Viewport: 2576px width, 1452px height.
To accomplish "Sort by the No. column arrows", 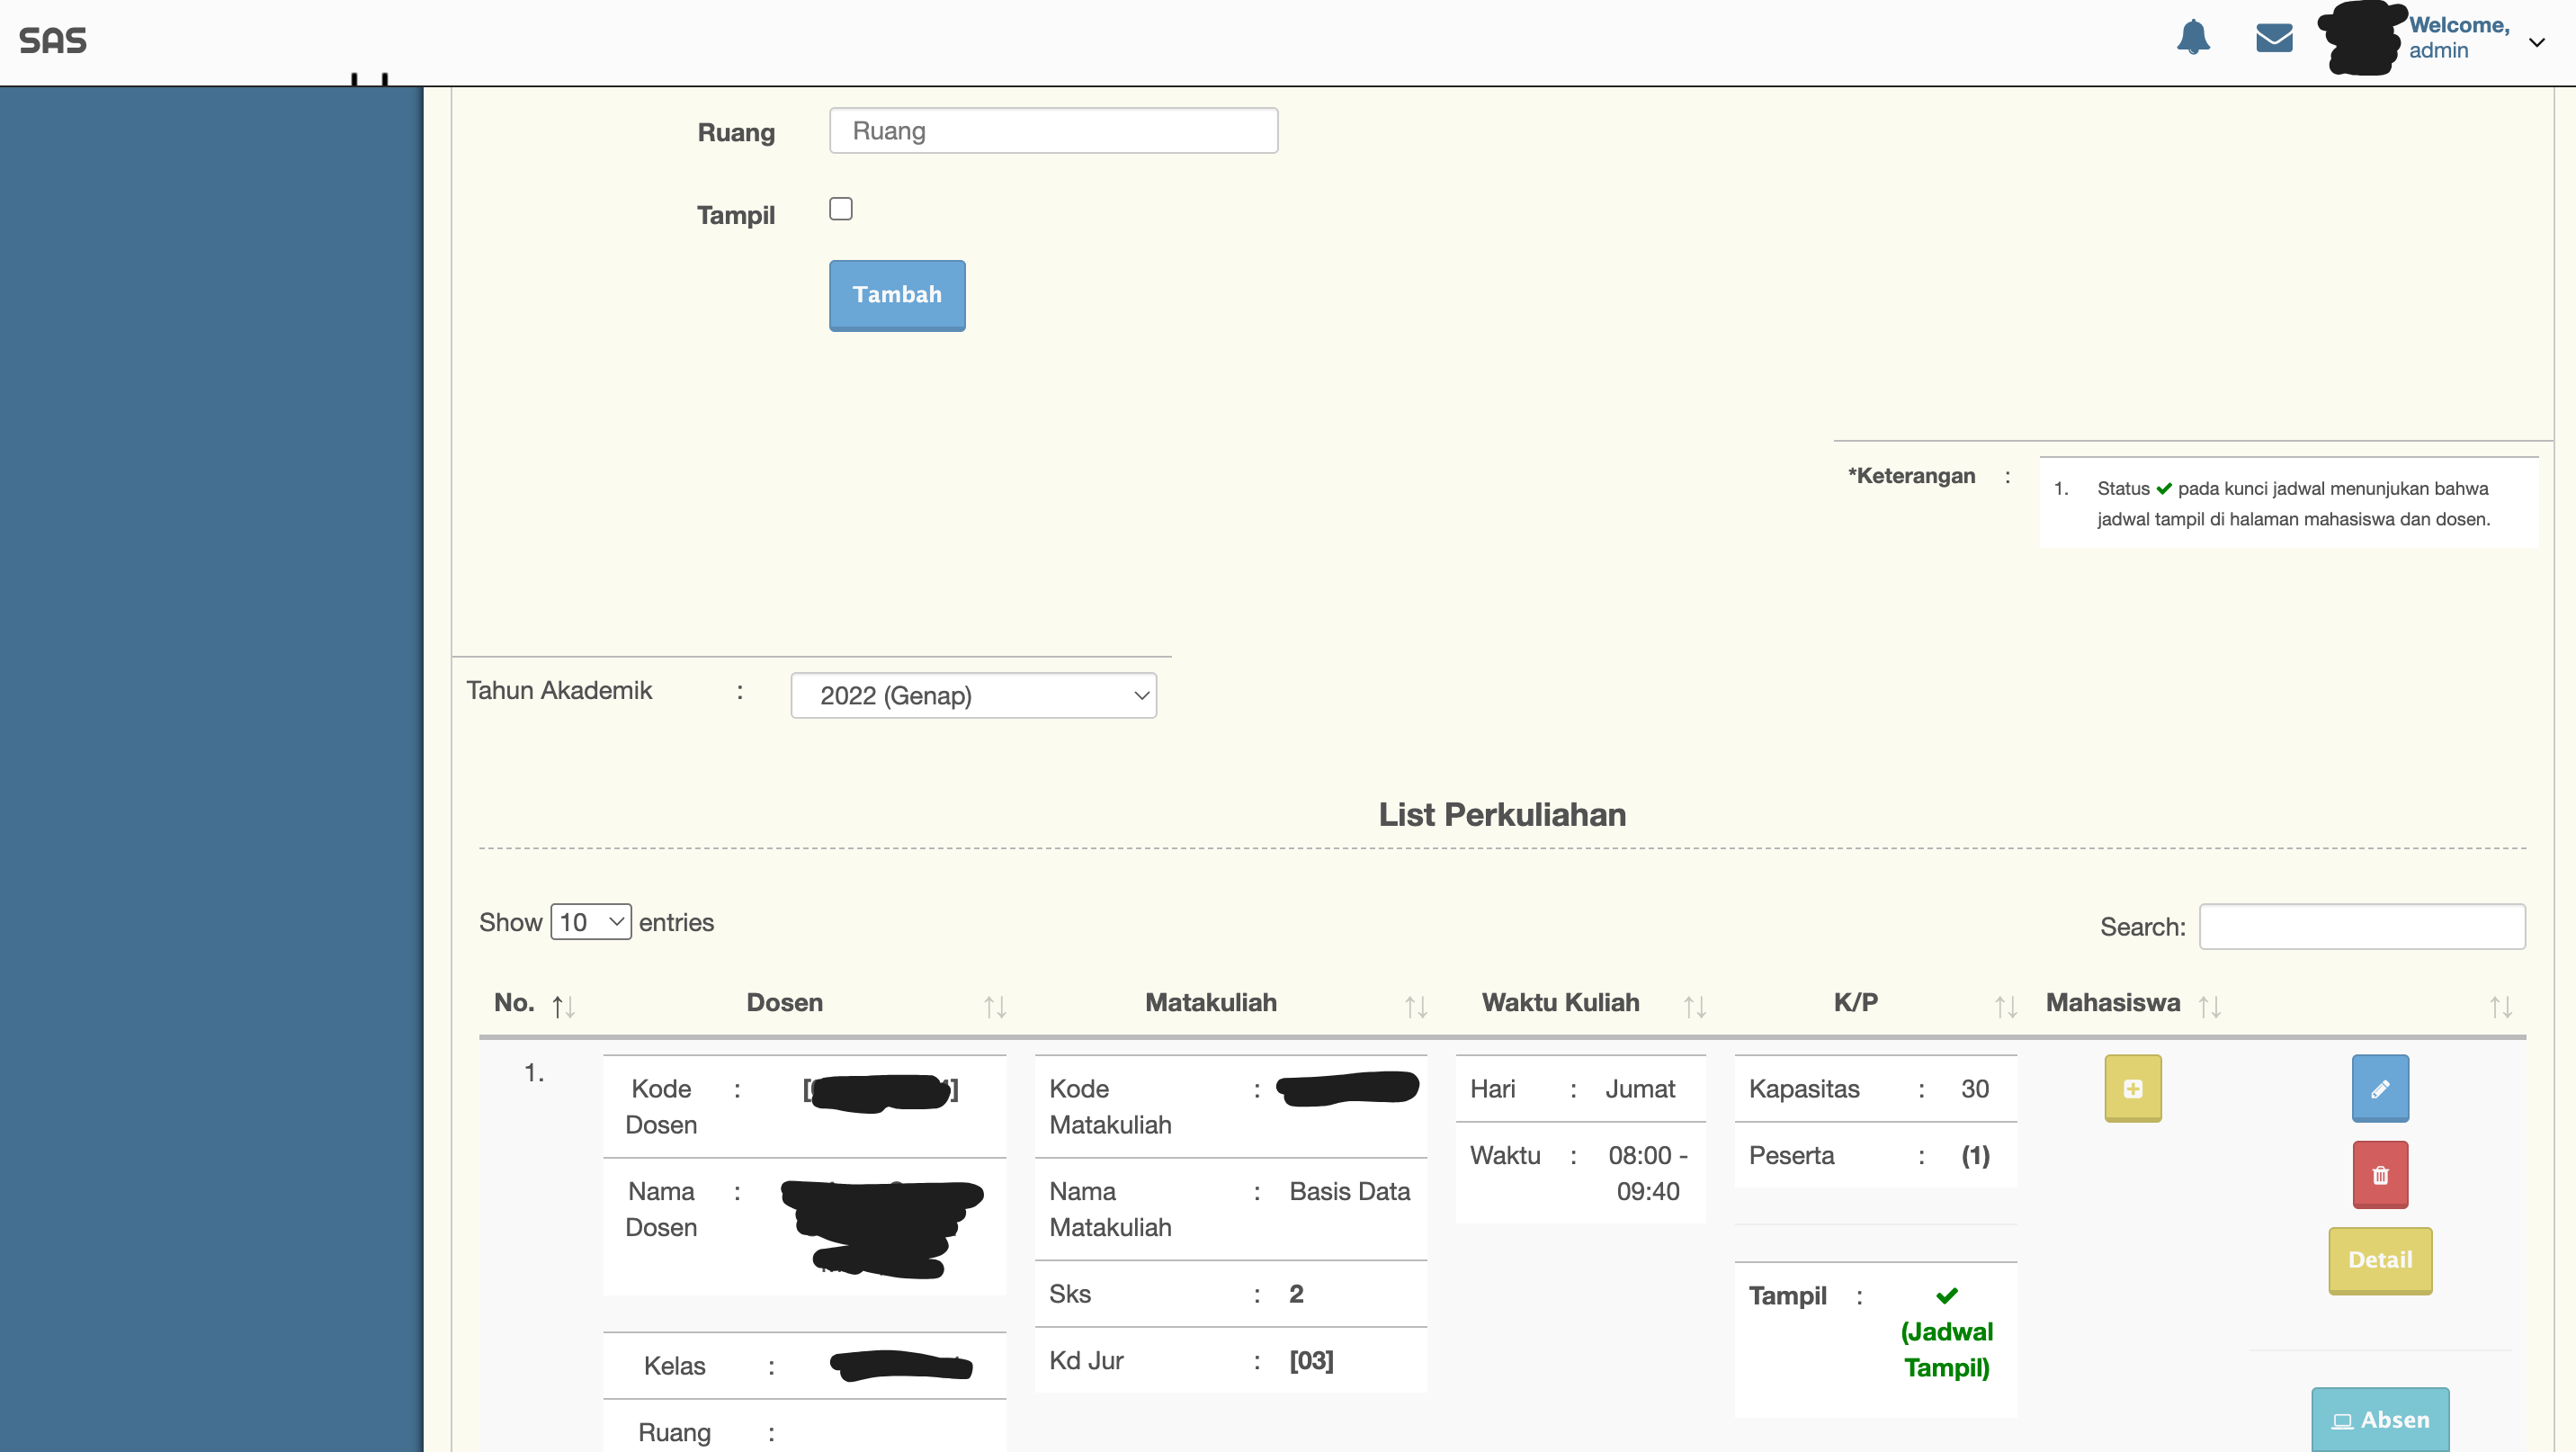I will click(x=563, y=1006).
